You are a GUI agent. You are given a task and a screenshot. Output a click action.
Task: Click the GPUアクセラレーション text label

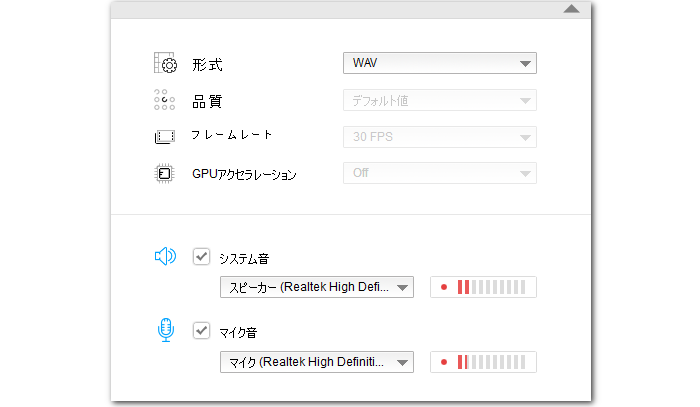click(x=244, y=174)
